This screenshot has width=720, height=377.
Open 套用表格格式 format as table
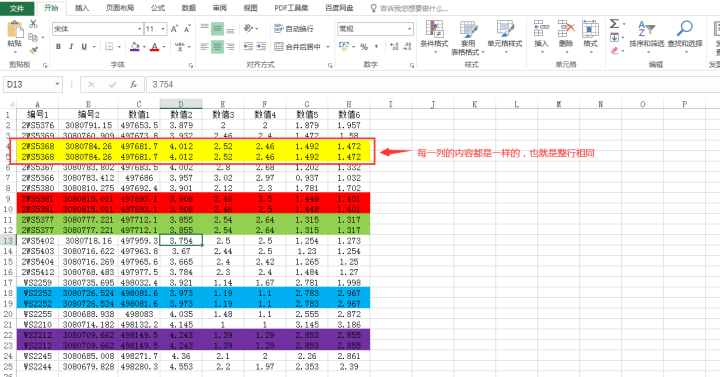click(x=468, y=38)
